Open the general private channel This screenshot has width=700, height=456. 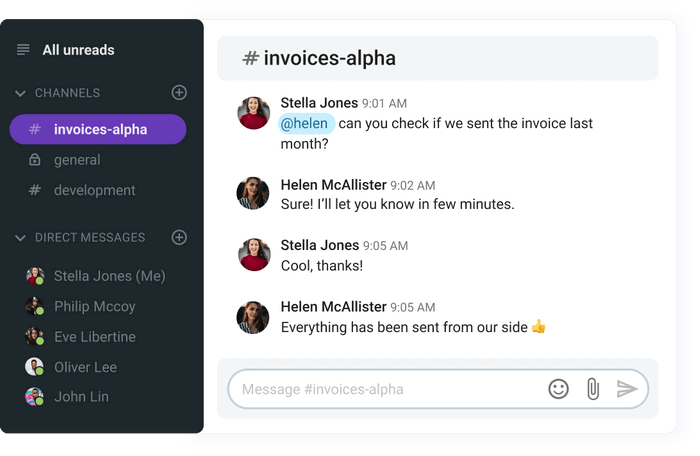pos(77,159)
